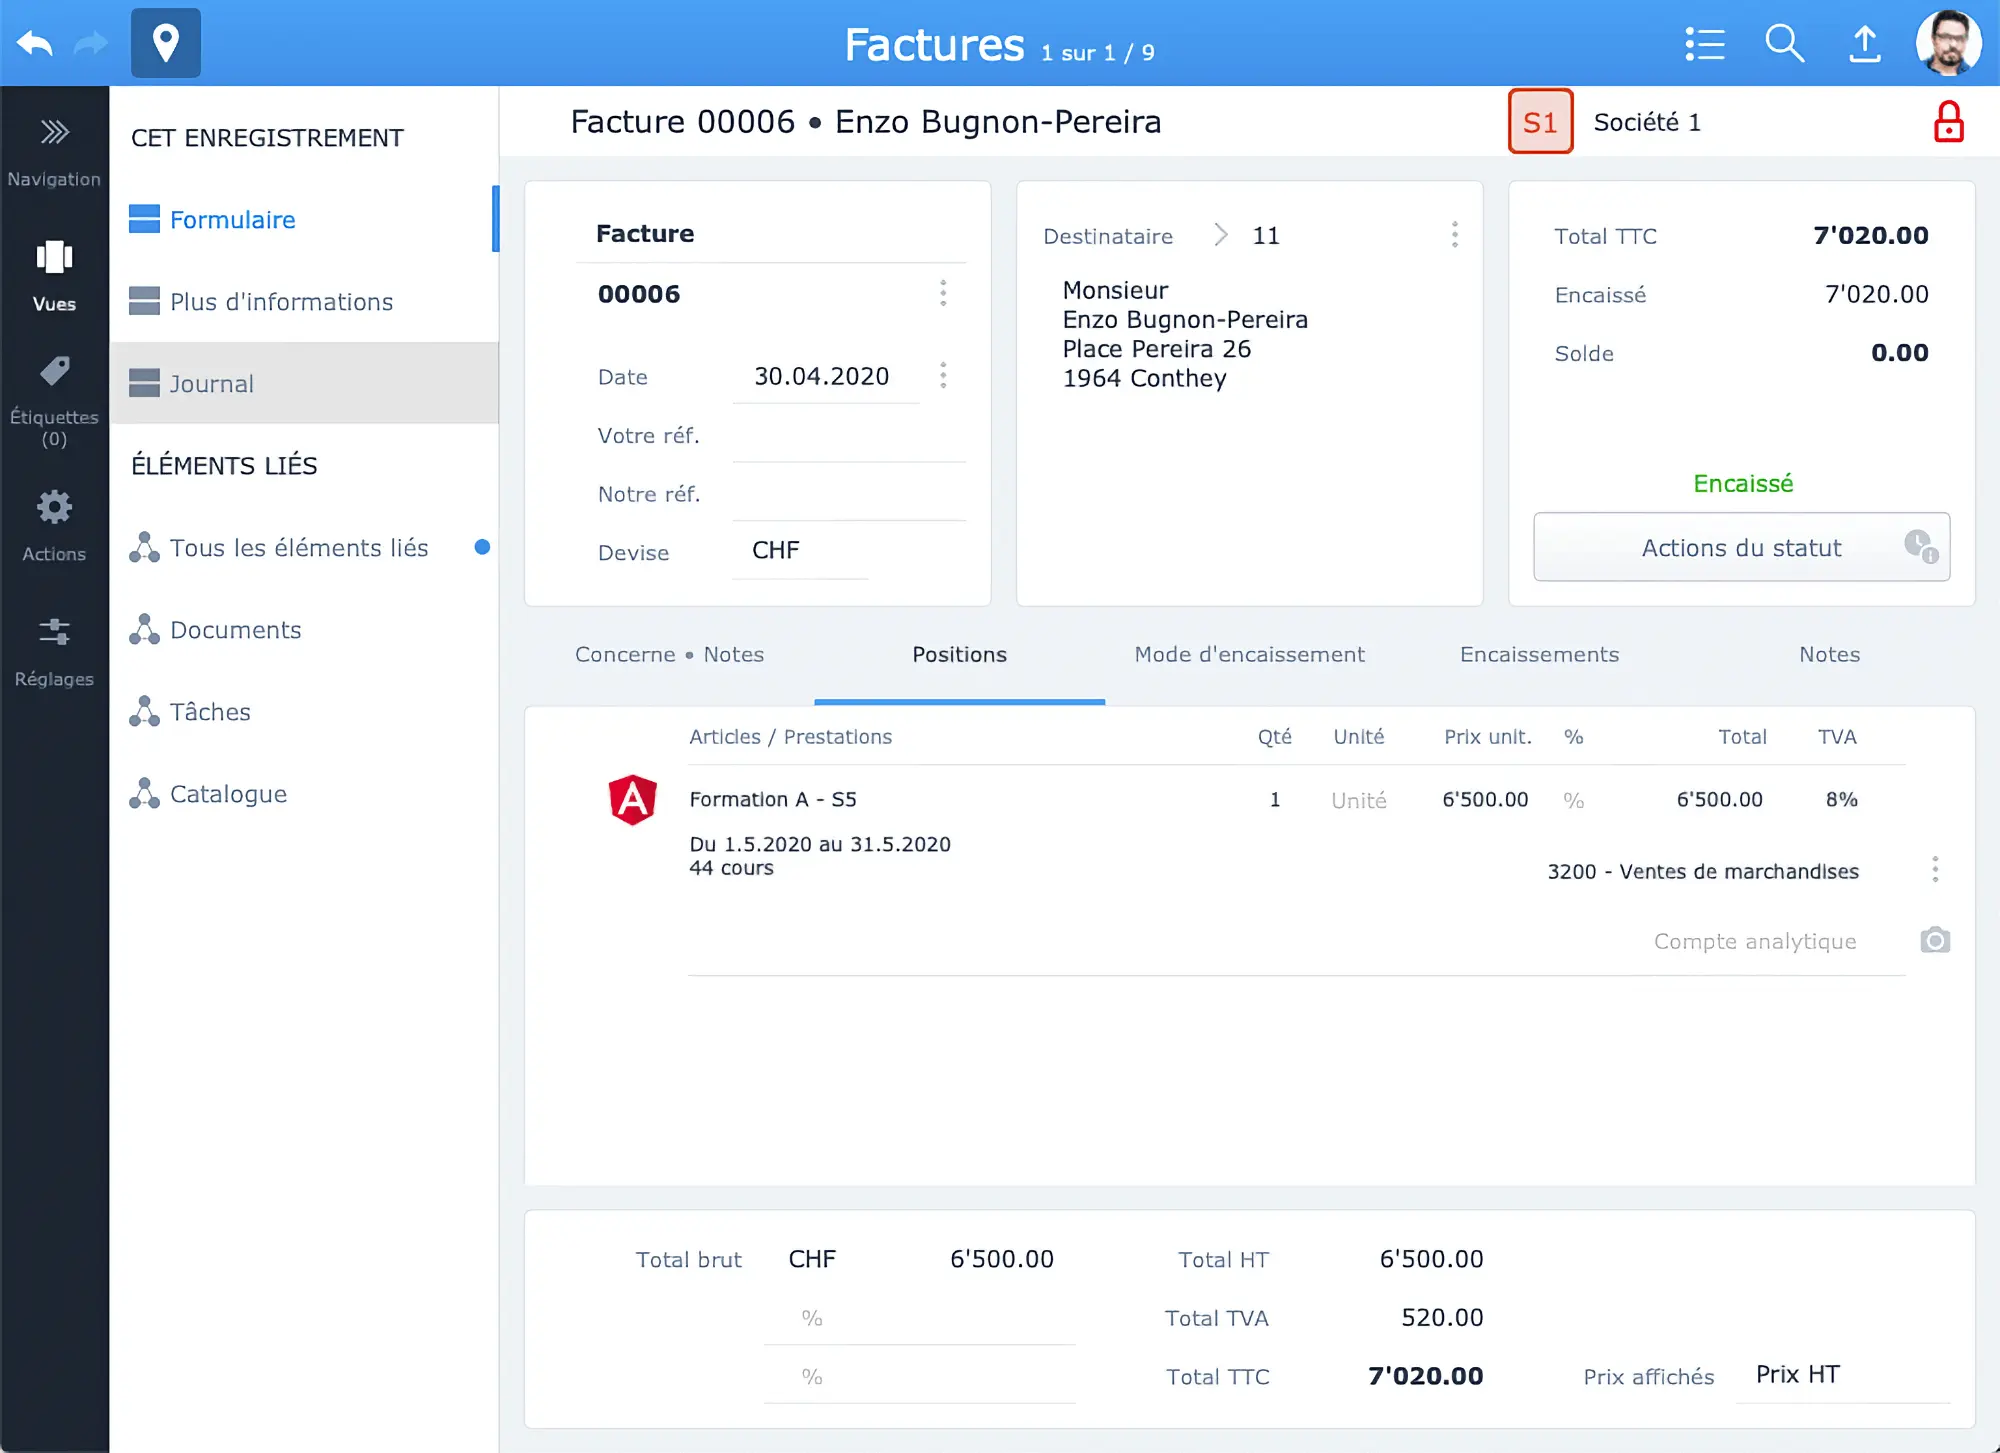Click the undo back arrow icon

tap(35, 43)
